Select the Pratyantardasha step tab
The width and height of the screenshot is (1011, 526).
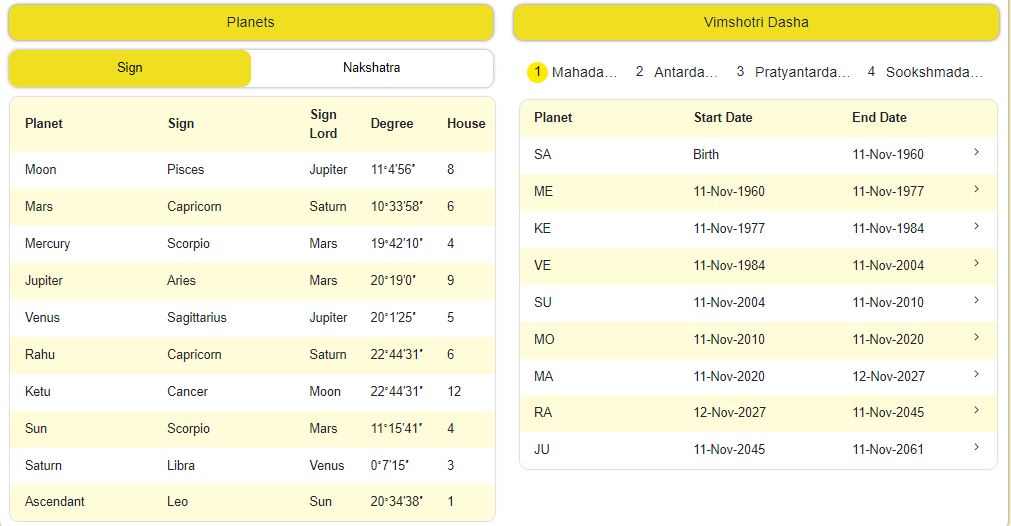tap(793, 72)
